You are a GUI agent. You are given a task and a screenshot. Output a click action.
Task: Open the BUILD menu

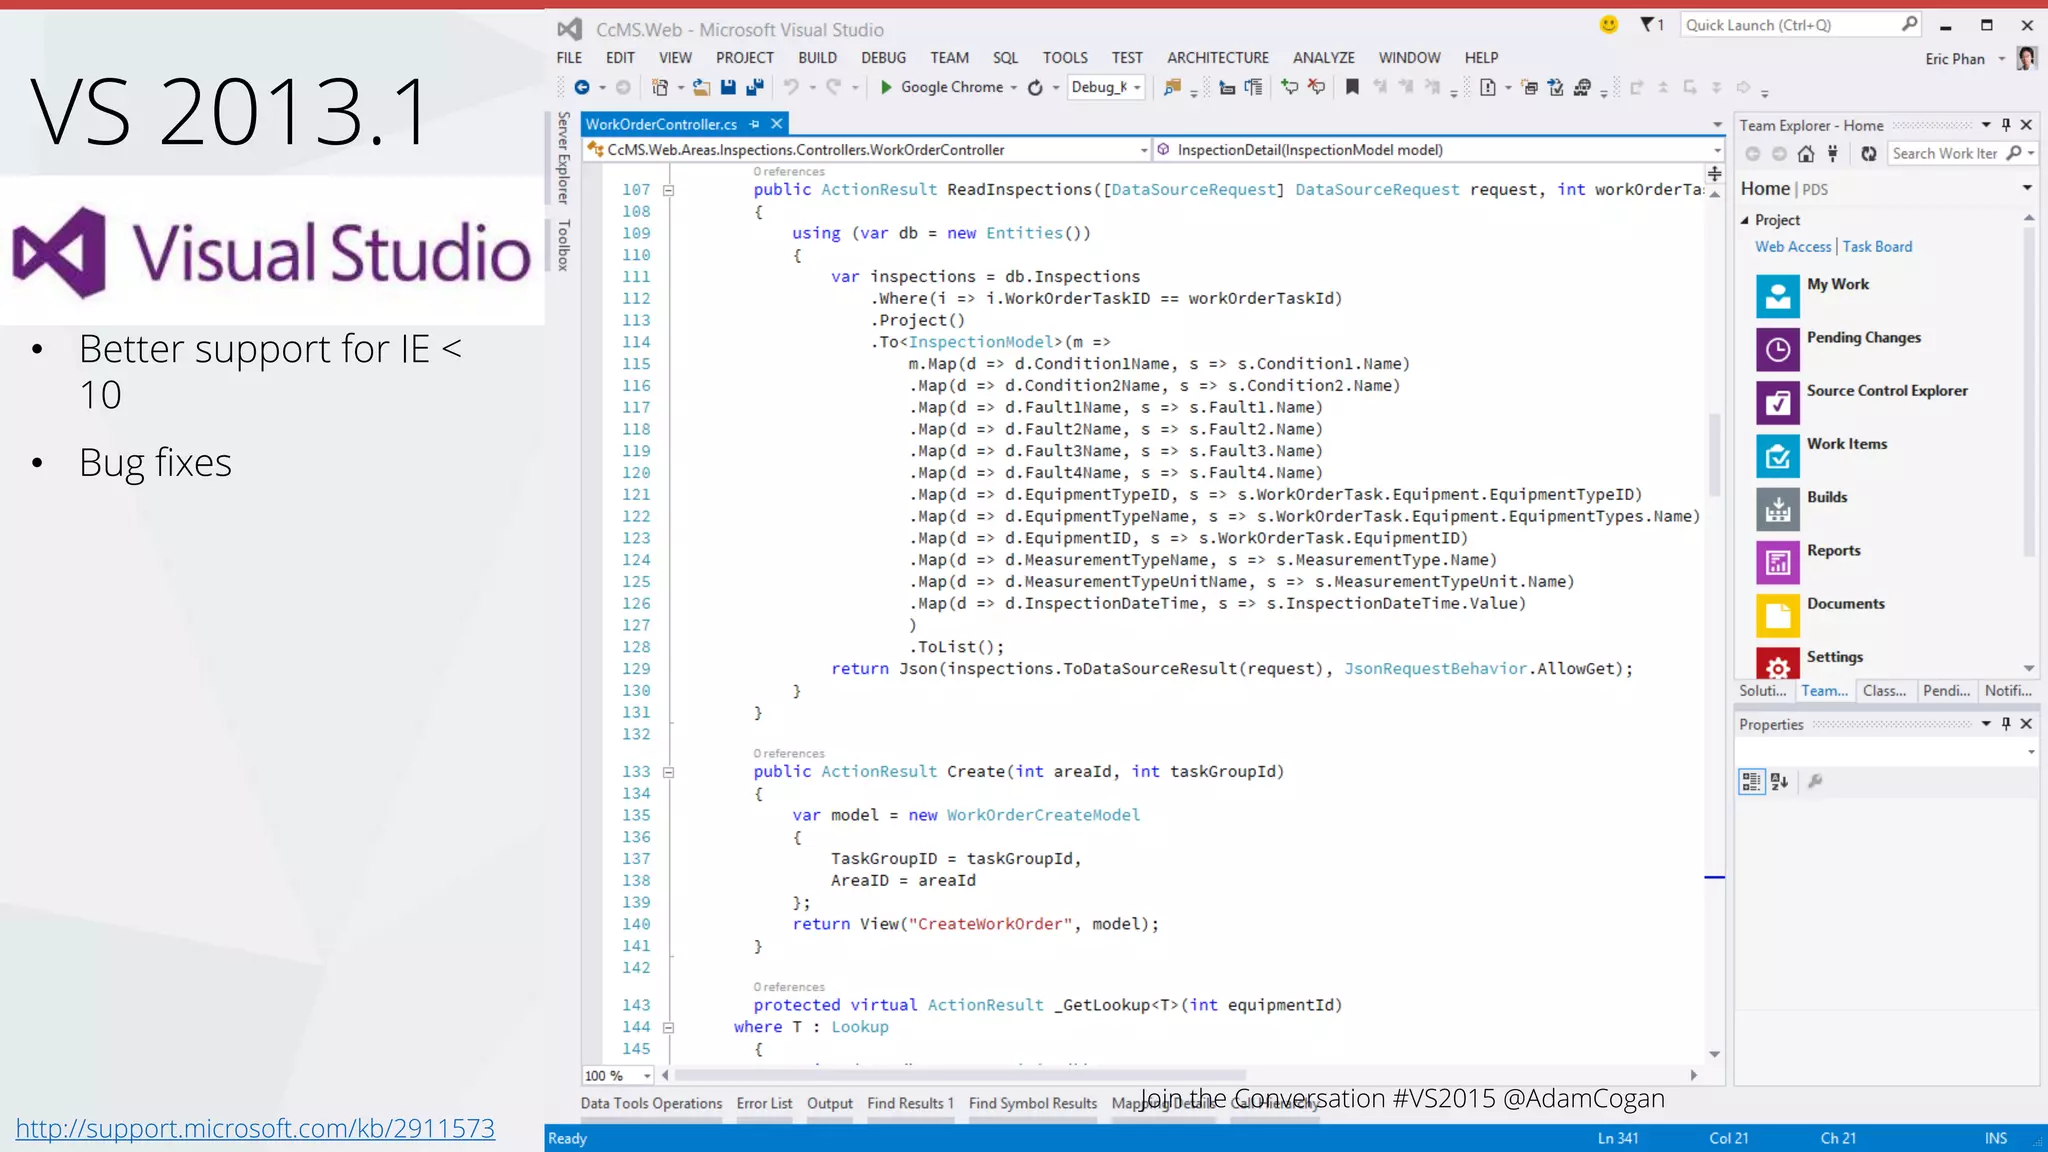point(817,58)
